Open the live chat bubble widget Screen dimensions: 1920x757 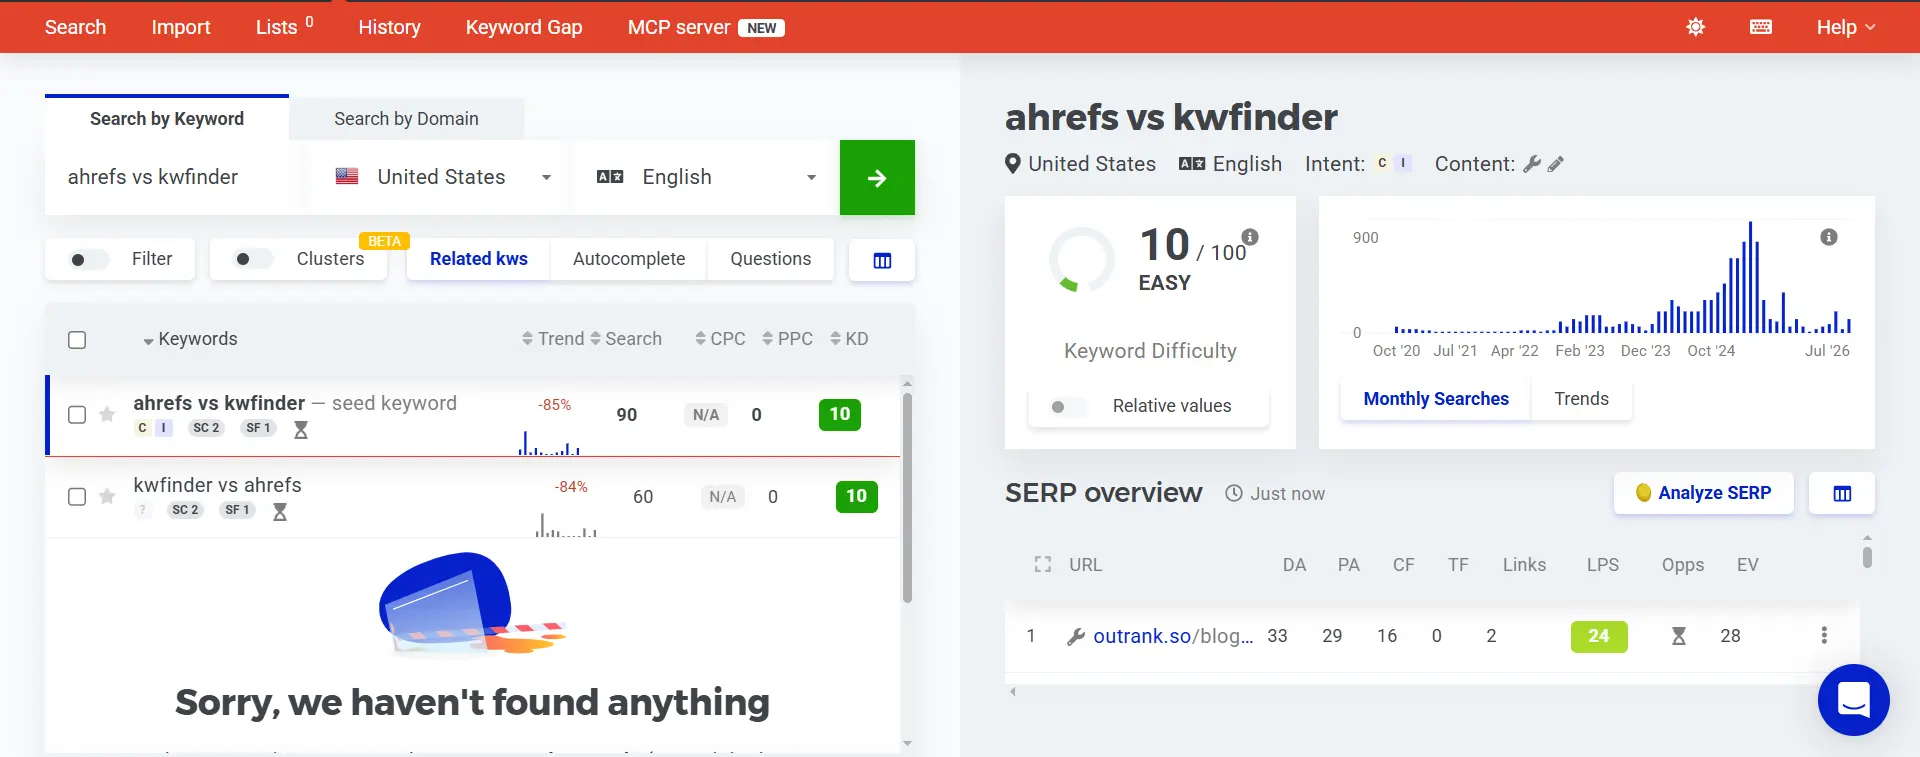[1853, 700]
